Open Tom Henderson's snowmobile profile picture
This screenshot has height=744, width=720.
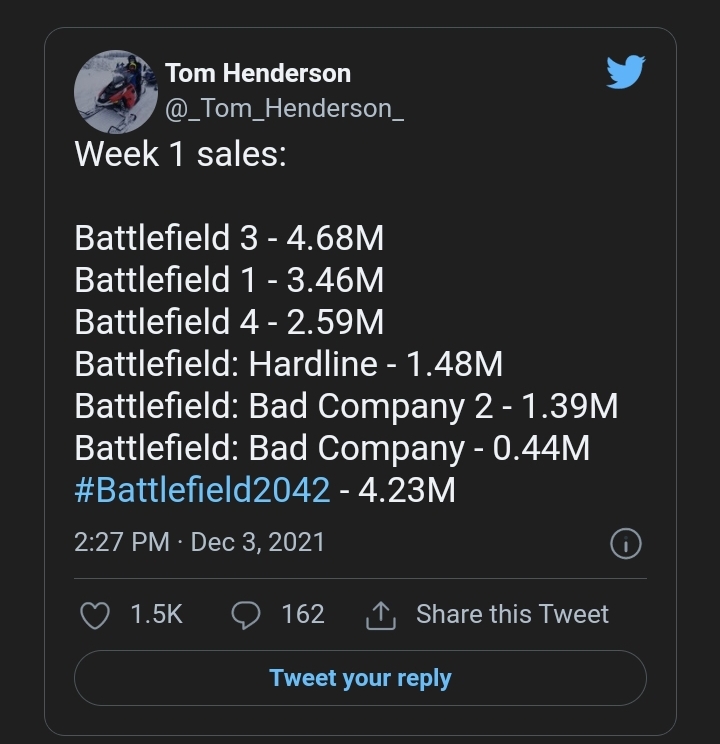point(116,92)
